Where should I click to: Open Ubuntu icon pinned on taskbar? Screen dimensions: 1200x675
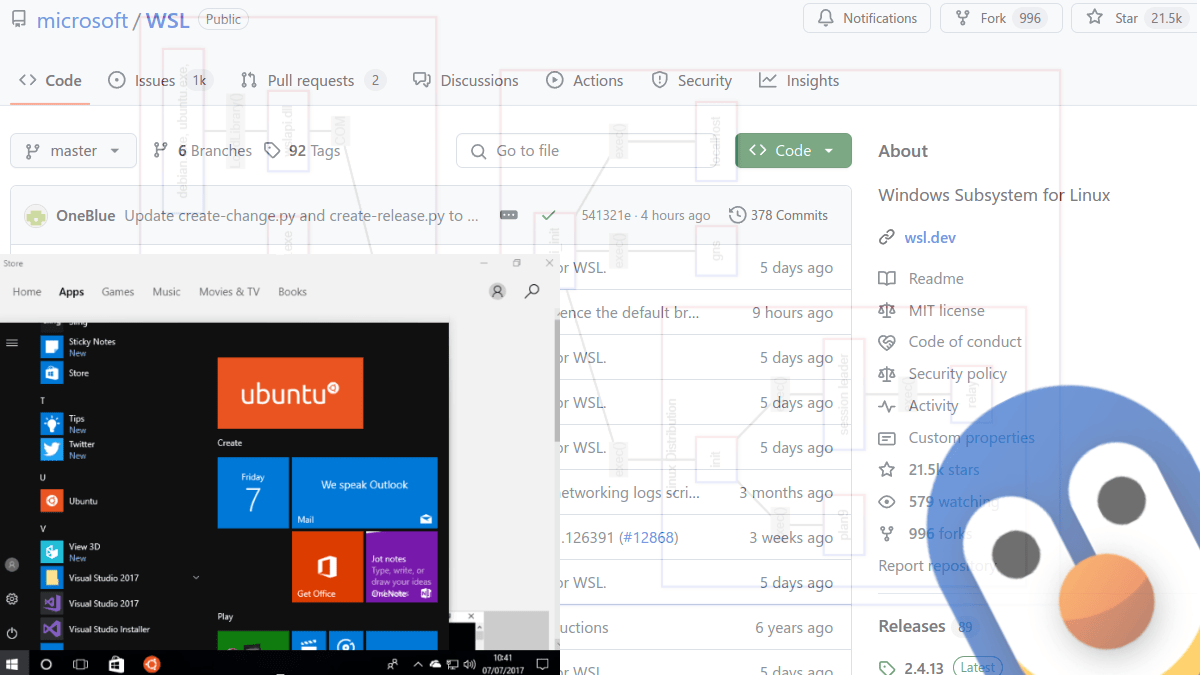coord(151,664)
